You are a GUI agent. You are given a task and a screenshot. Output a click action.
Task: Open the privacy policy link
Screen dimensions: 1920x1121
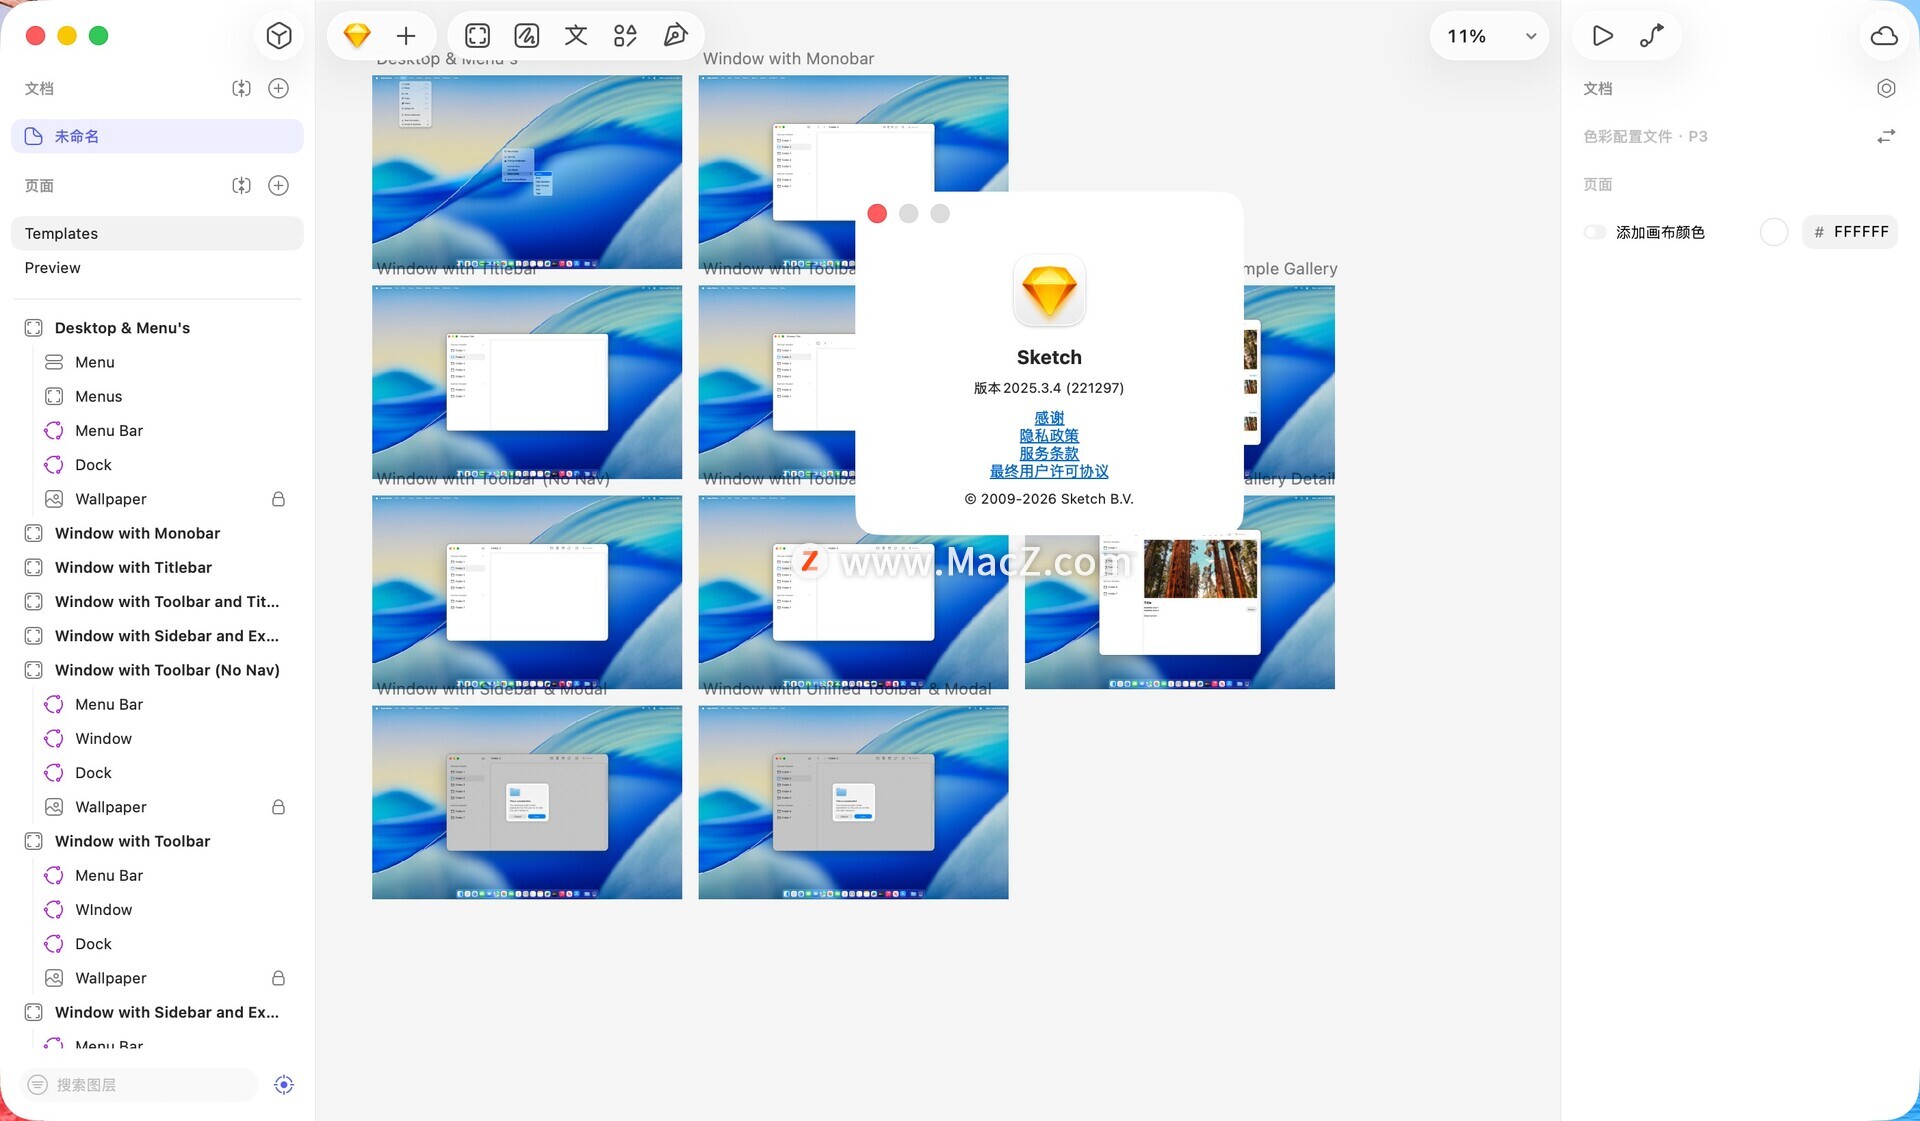(x=1049, y=436)
